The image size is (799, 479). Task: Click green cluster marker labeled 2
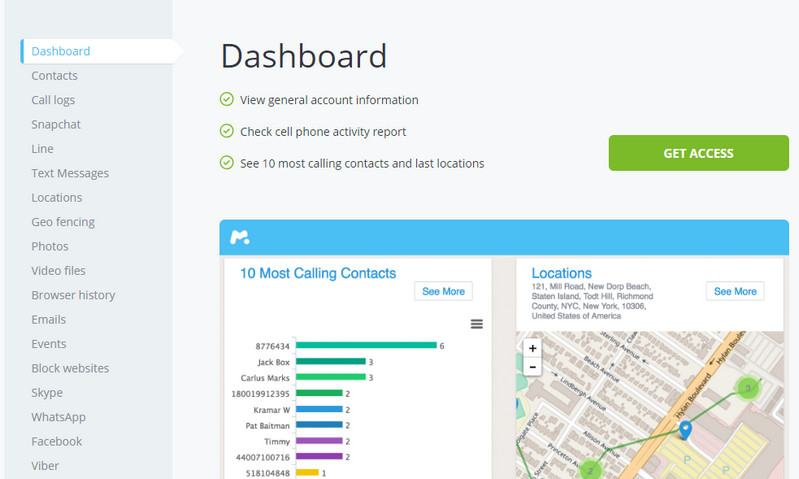click(591, 469)
